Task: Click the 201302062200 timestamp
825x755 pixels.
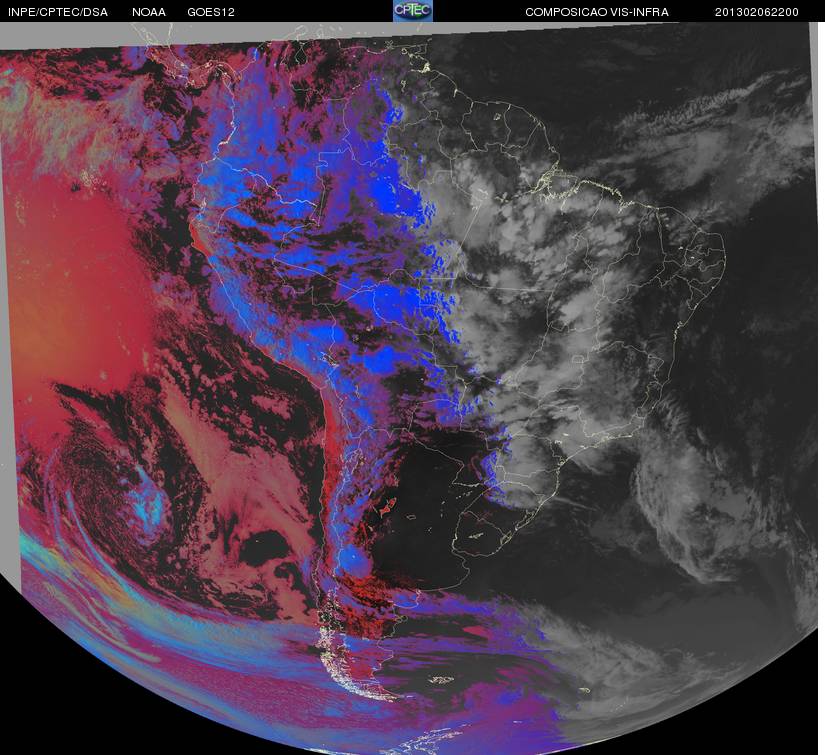Action: tap(757, 12)
